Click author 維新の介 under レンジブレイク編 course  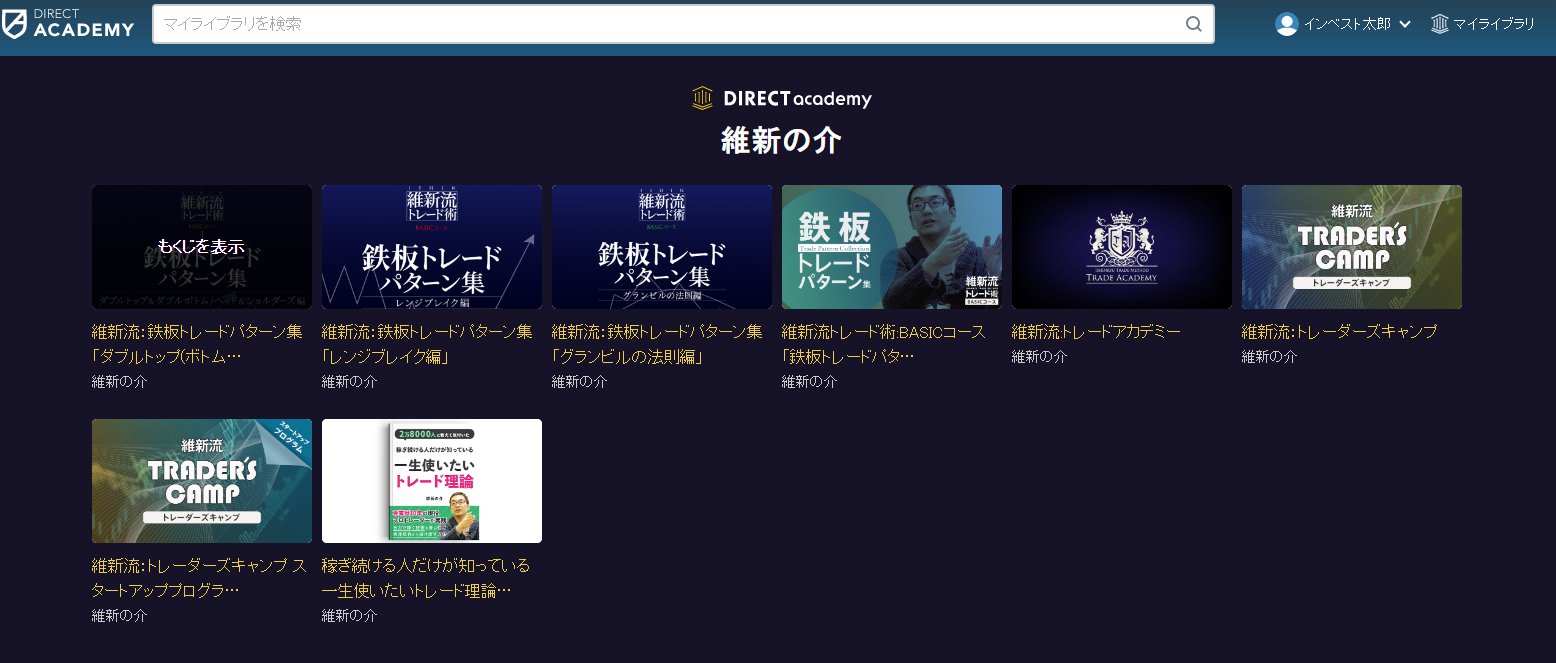point(350,381)
